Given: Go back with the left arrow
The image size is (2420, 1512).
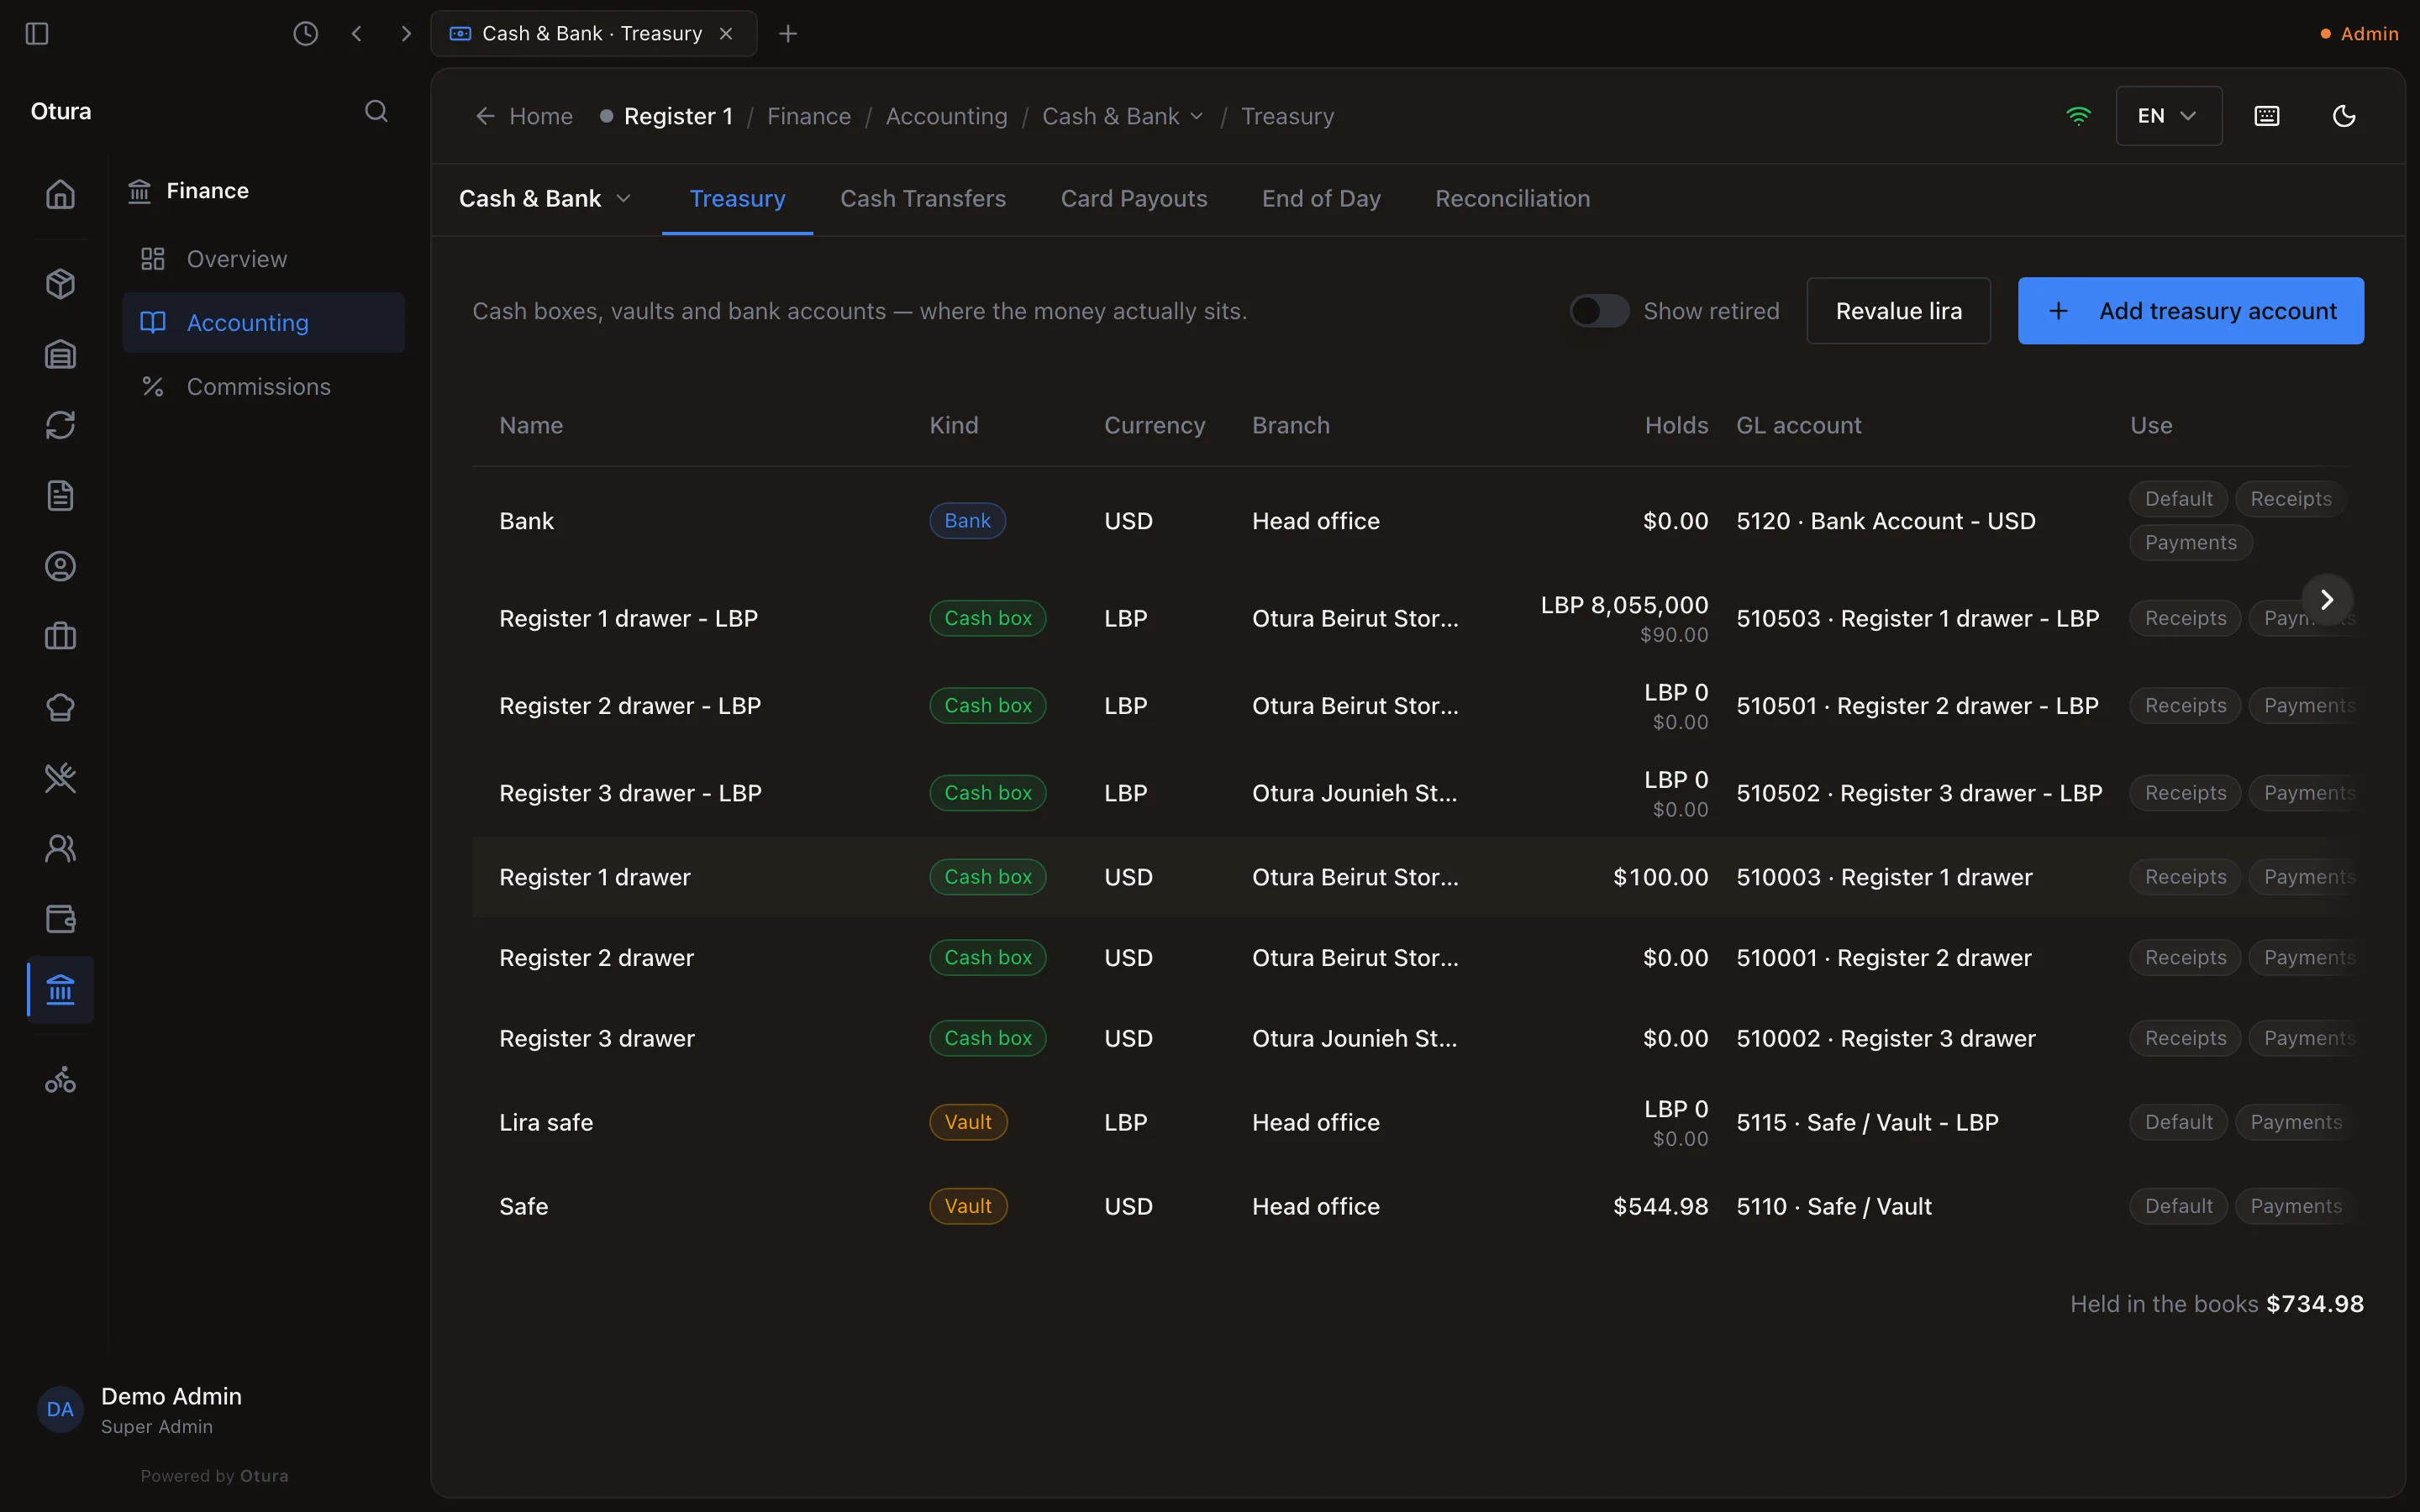Looking at the screenshot, I should click(356, 33).
